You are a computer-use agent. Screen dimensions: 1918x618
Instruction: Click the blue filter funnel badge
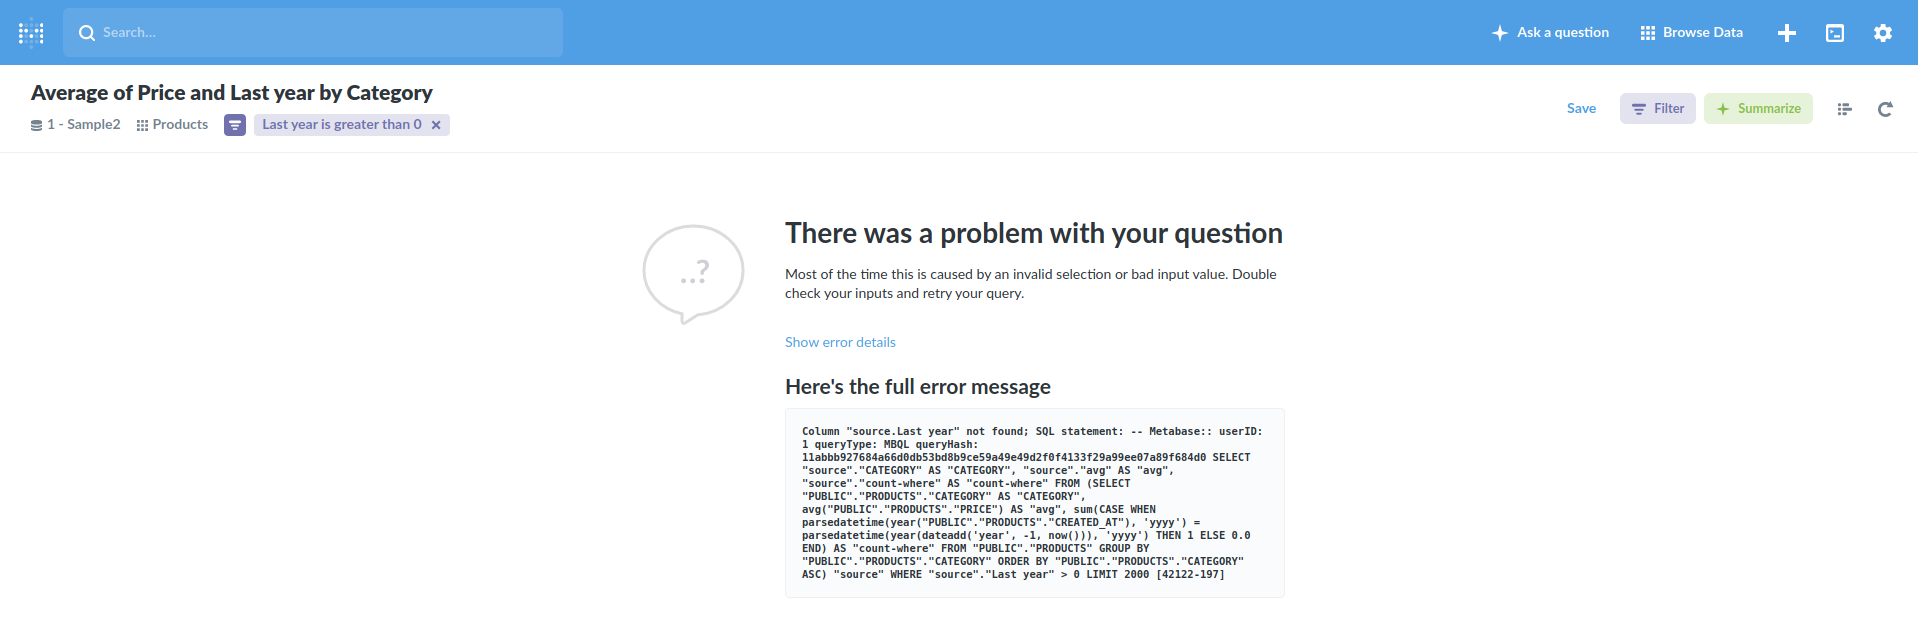pyautogui.click(x=234, y=124)
